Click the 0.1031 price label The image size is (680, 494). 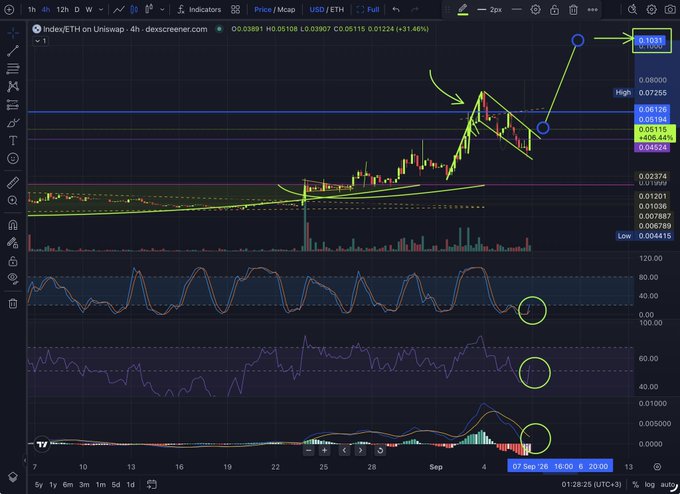click(x=651, y=40)
